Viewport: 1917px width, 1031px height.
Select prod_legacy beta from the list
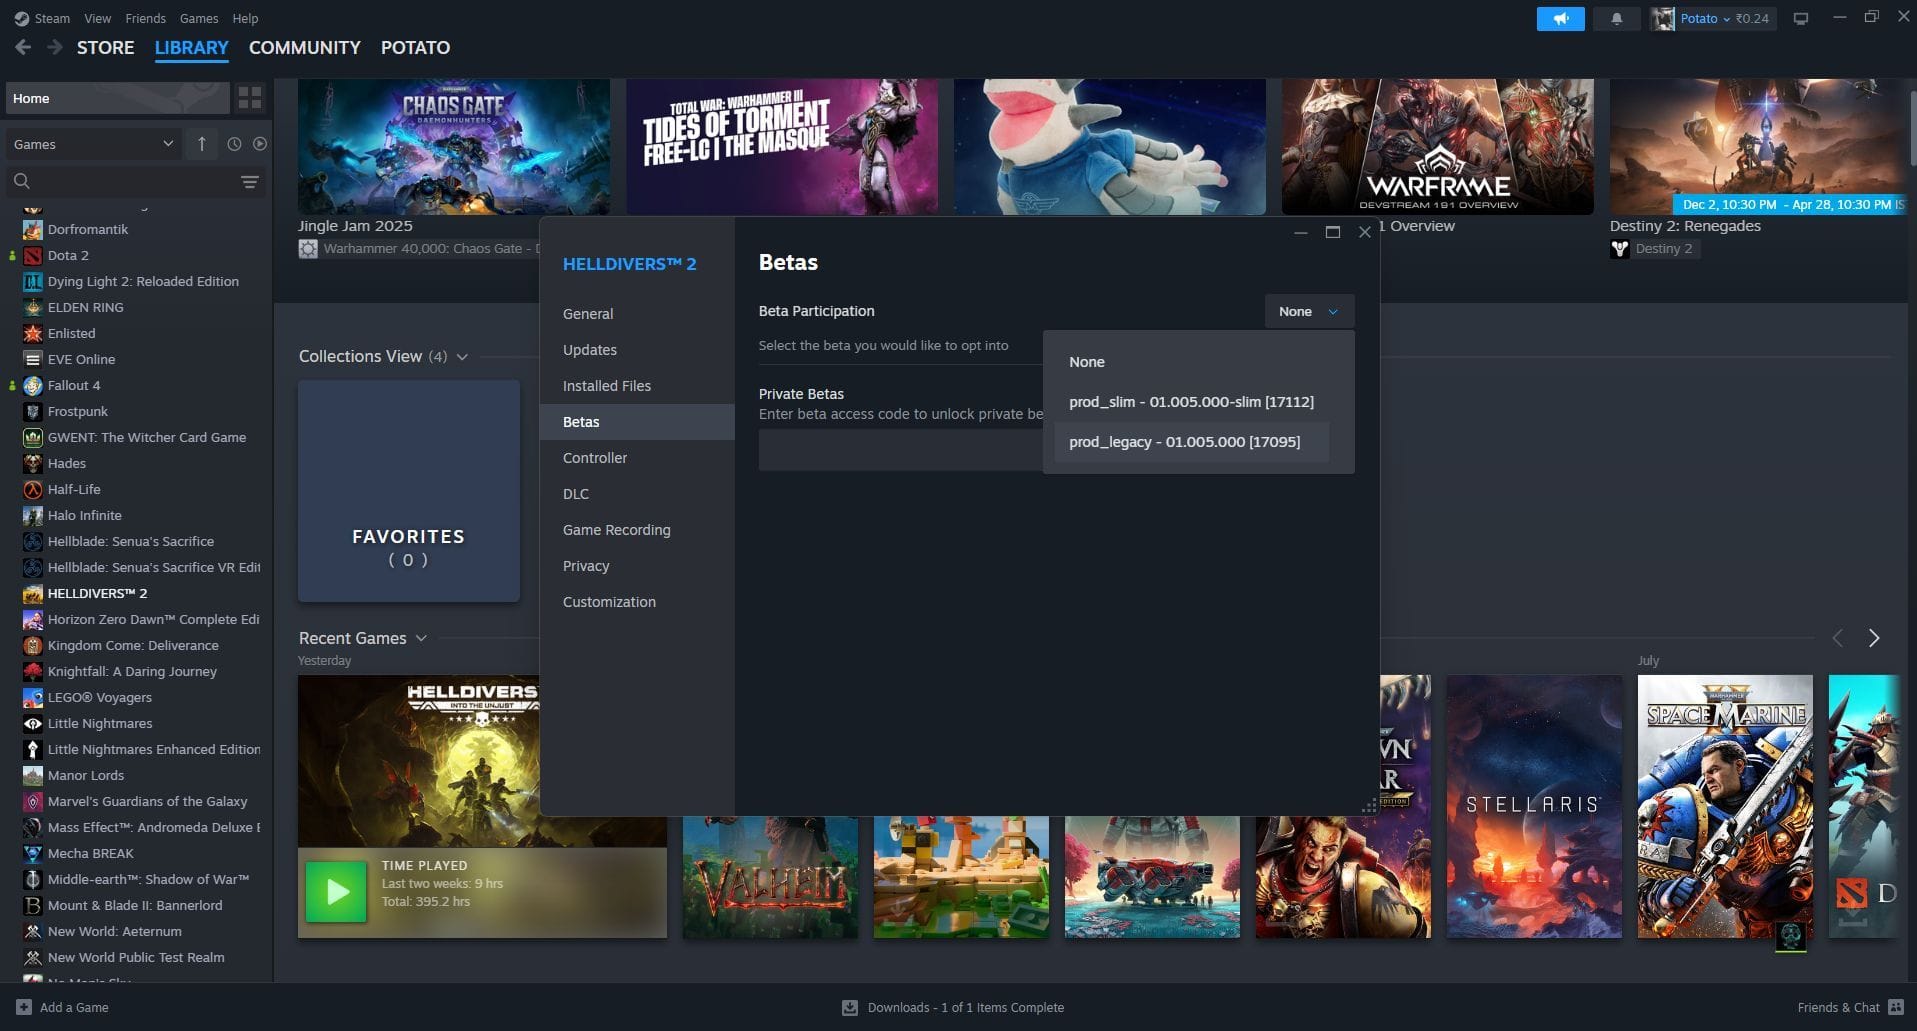(1186, 441)
